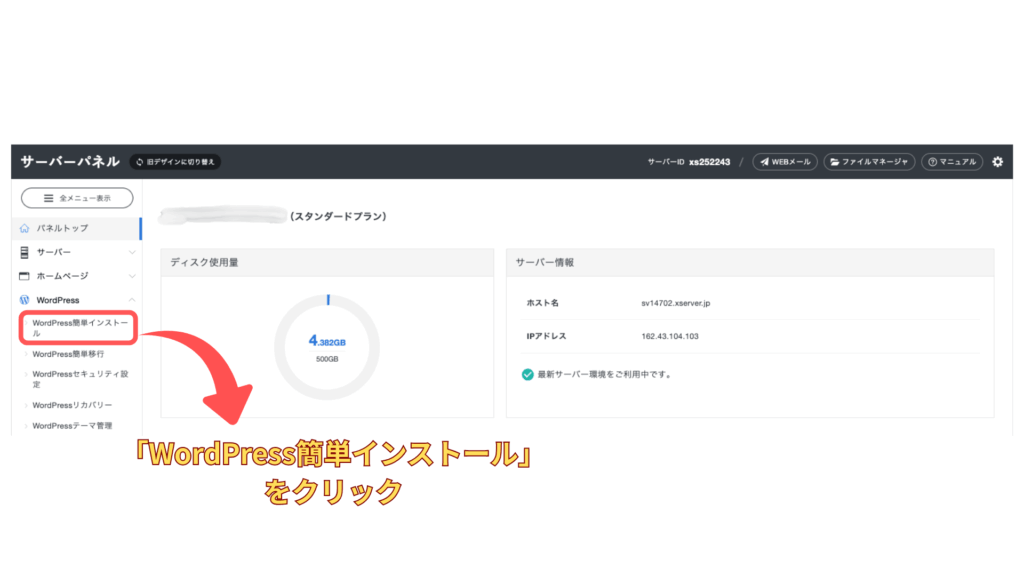Open WordPressリカバリー menu item
This screenshot has width=1024, height=576.
tap(72, 405)
